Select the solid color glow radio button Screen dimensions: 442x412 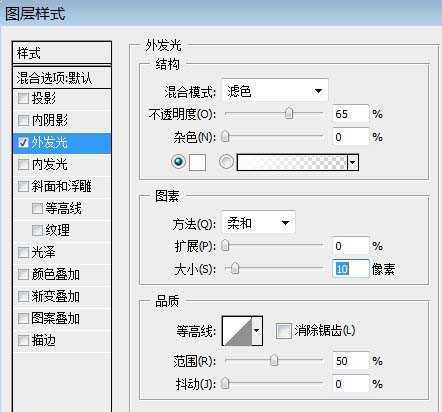(179, 162)
